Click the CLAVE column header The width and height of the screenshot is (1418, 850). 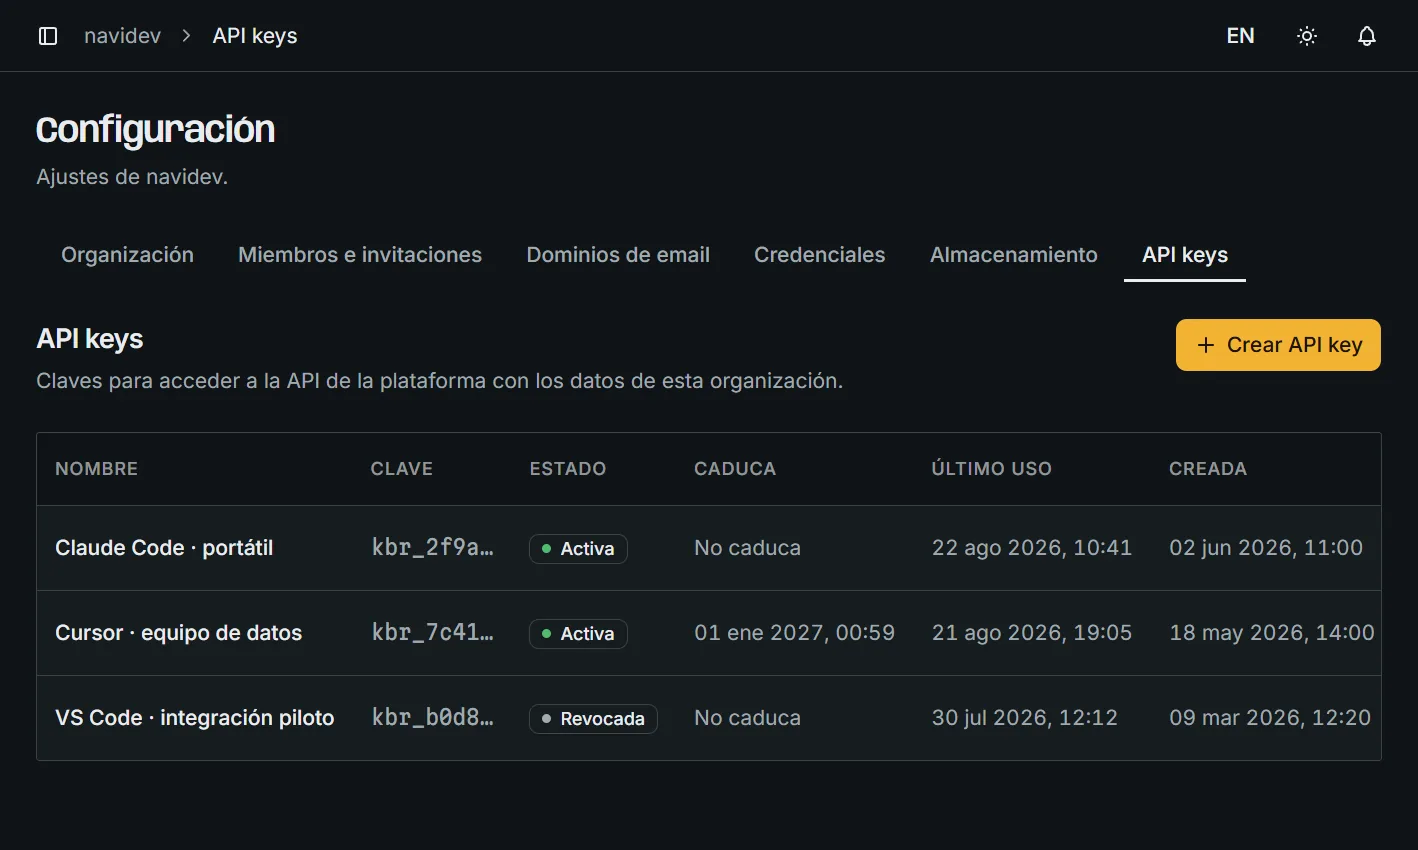(402, 469)
